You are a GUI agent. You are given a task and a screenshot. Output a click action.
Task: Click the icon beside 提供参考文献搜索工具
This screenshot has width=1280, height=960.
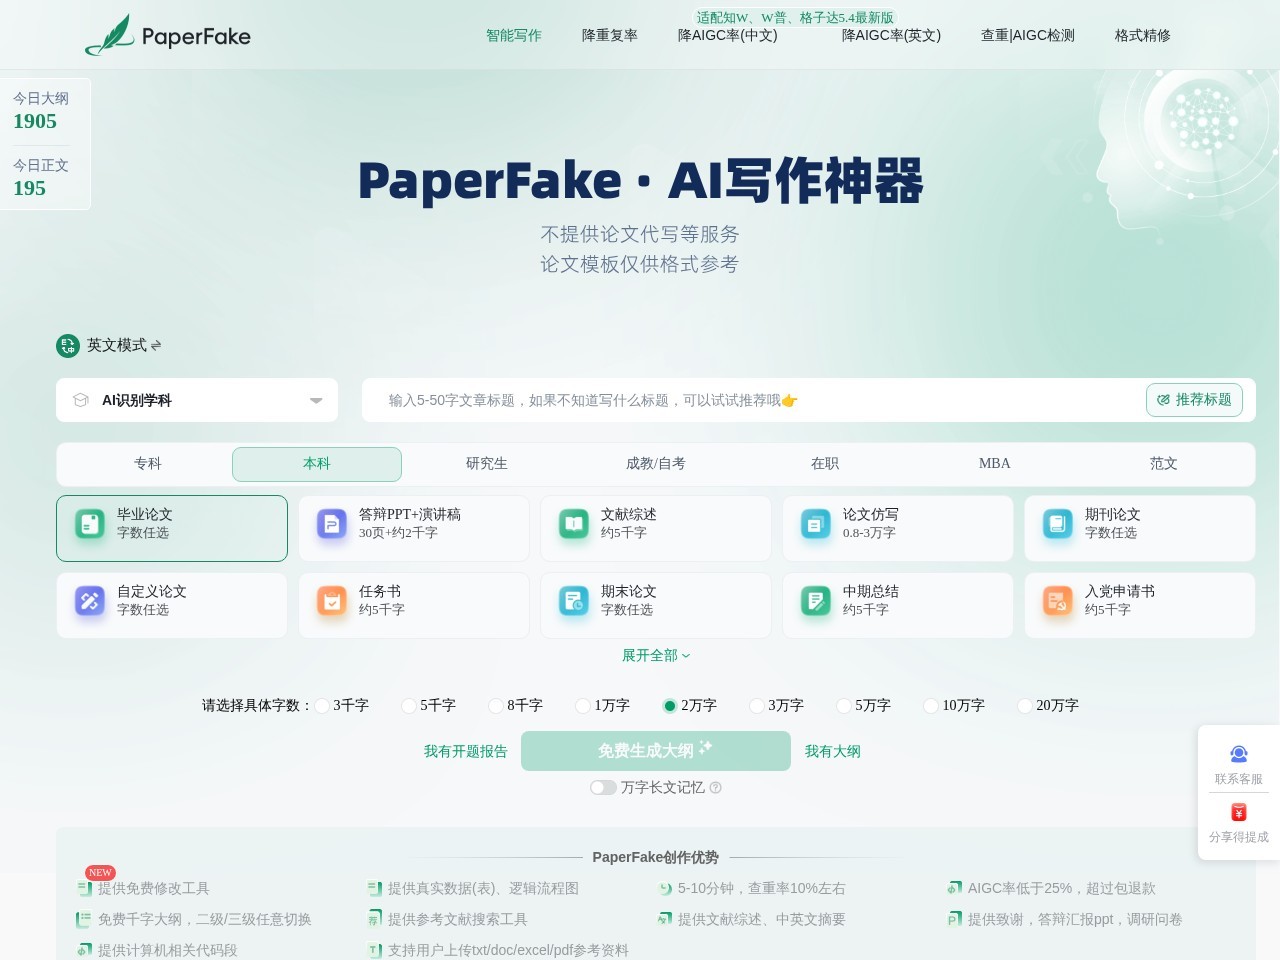click(375, 919)
